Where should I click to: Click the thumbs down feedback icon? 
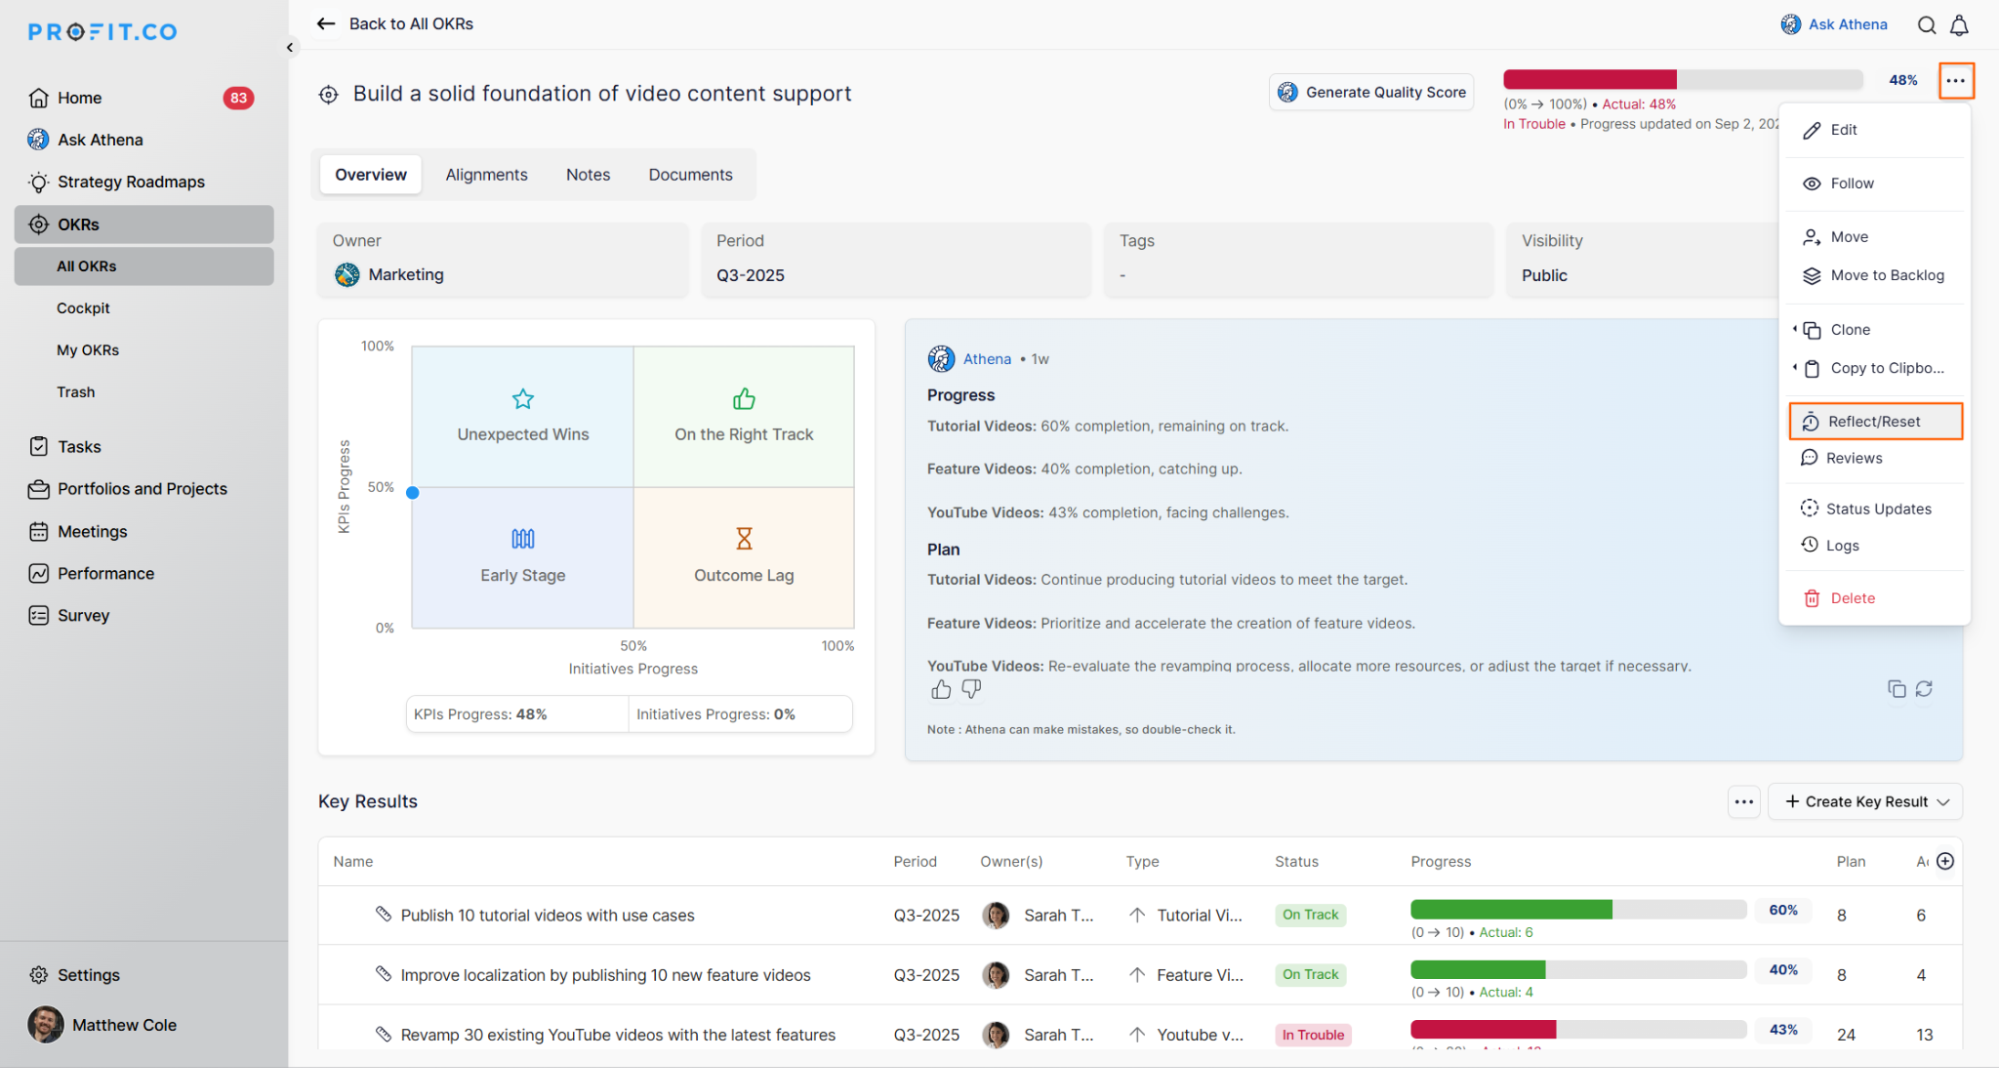(971, 689)
